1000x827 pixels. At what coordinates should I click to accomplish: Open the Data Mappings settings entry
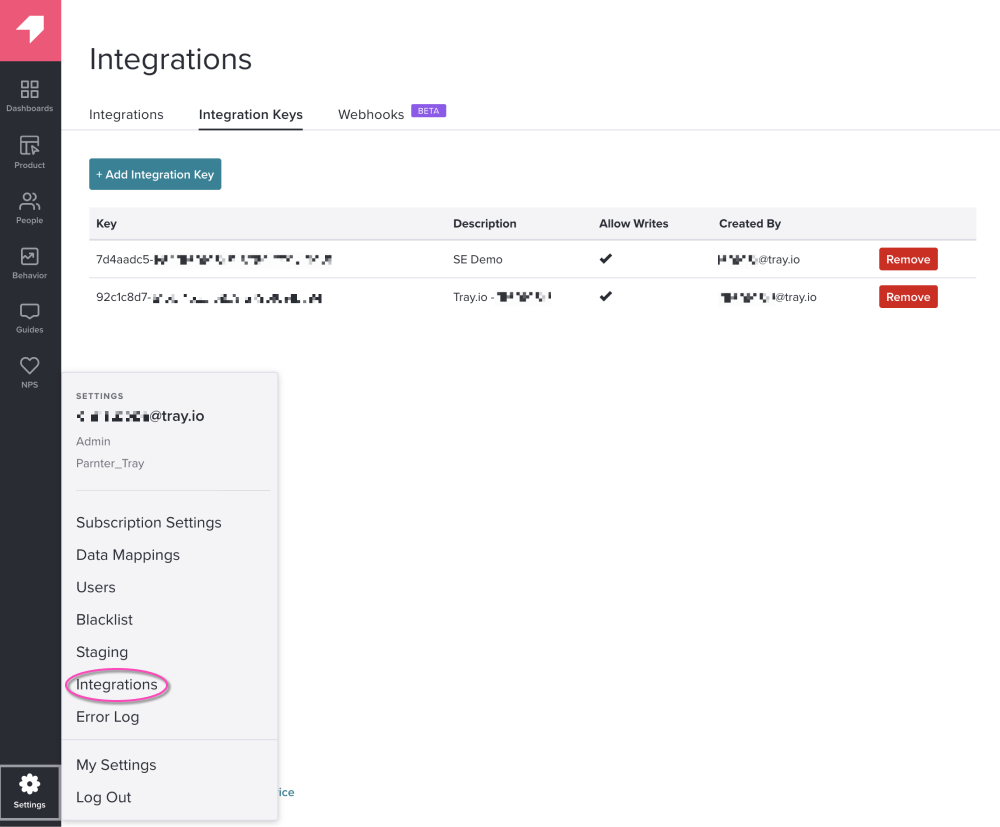click(128, 554)
